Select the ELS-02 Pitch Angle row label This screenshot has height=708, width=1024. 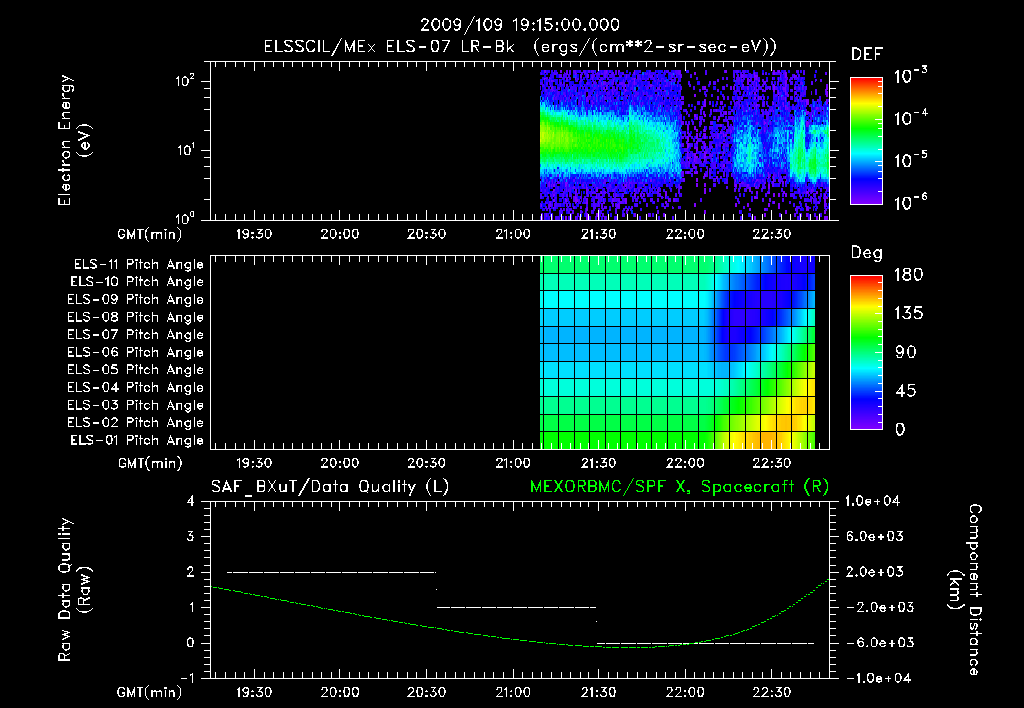[x=135, y=423]
